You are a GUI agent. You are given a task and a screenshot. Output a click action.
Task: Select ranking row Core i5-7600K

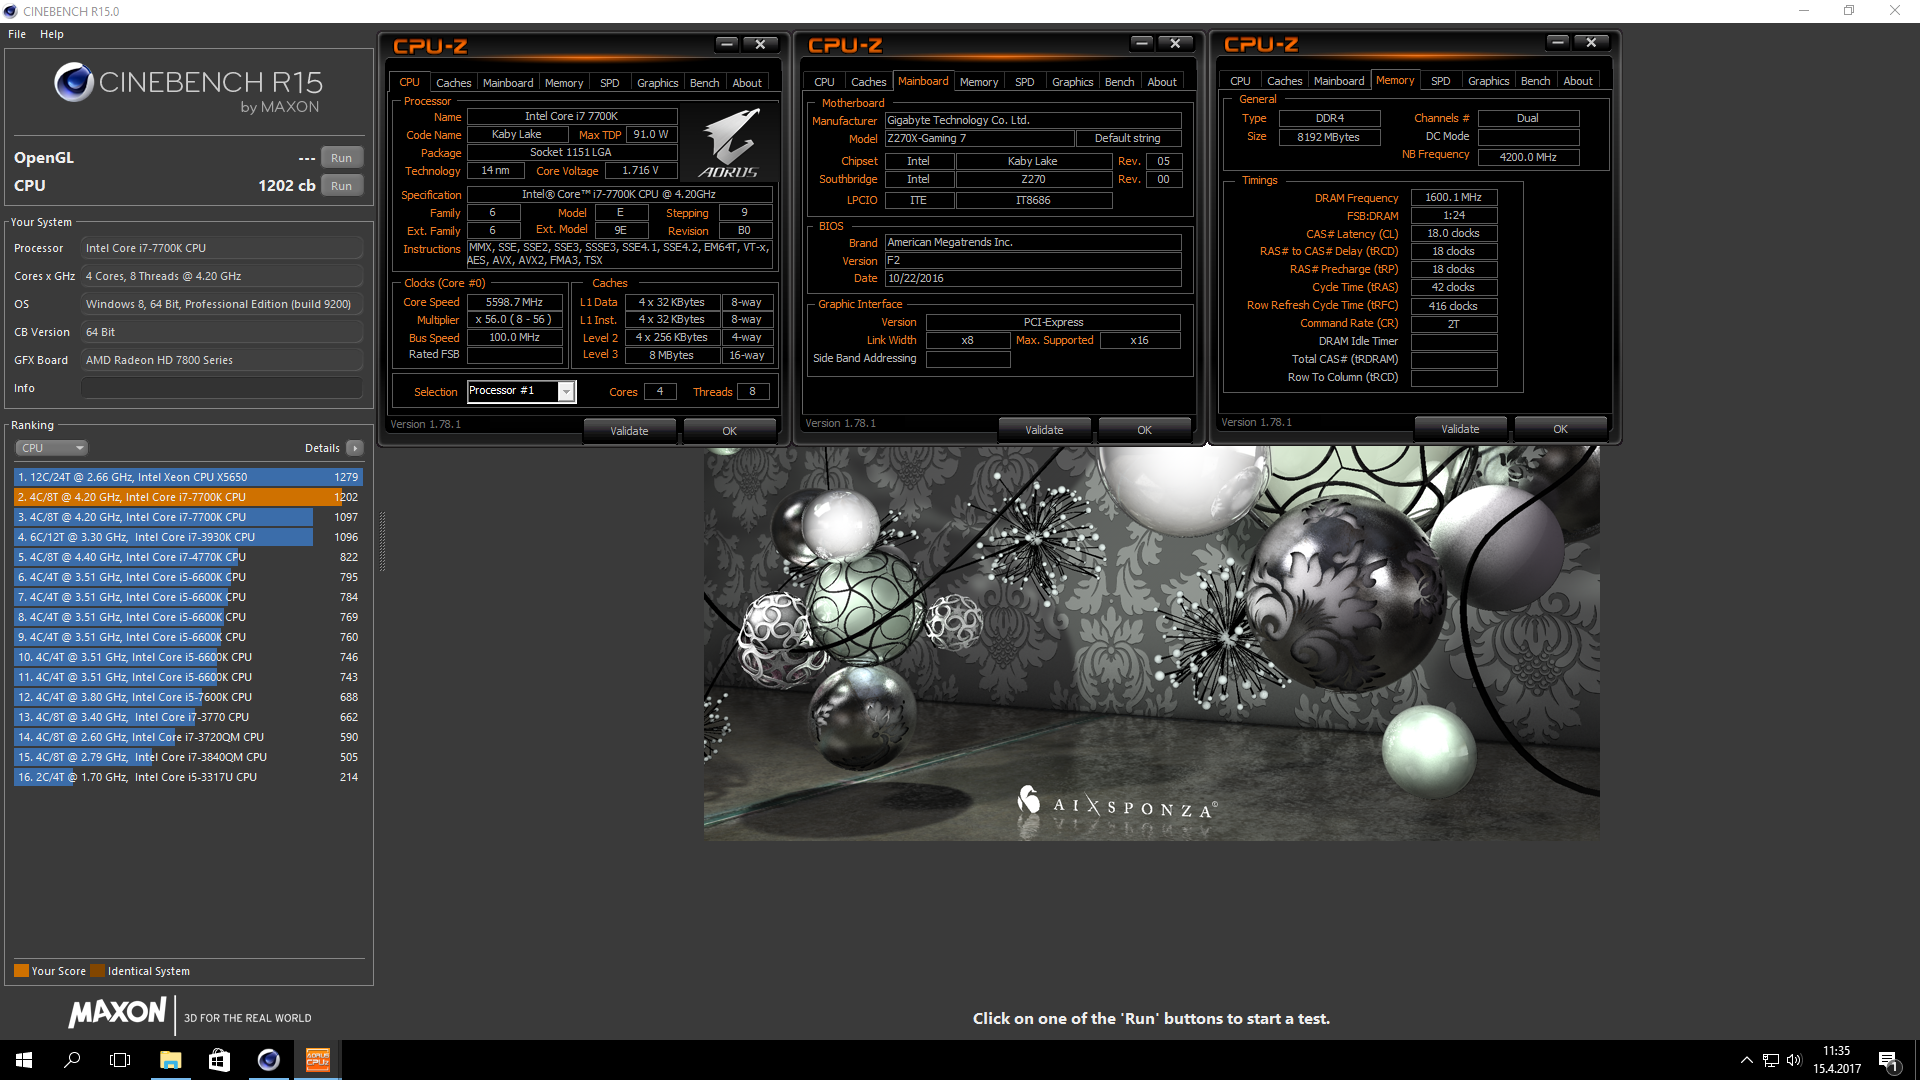click(x=188, y=697)
